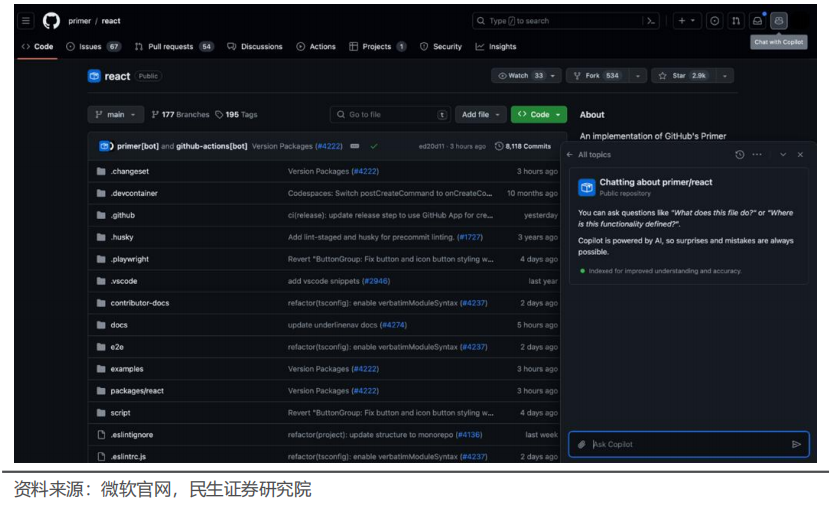The width and height of the screenshot is (840, 508).
Task: Open the Projects tab
Action: point(377,47)
